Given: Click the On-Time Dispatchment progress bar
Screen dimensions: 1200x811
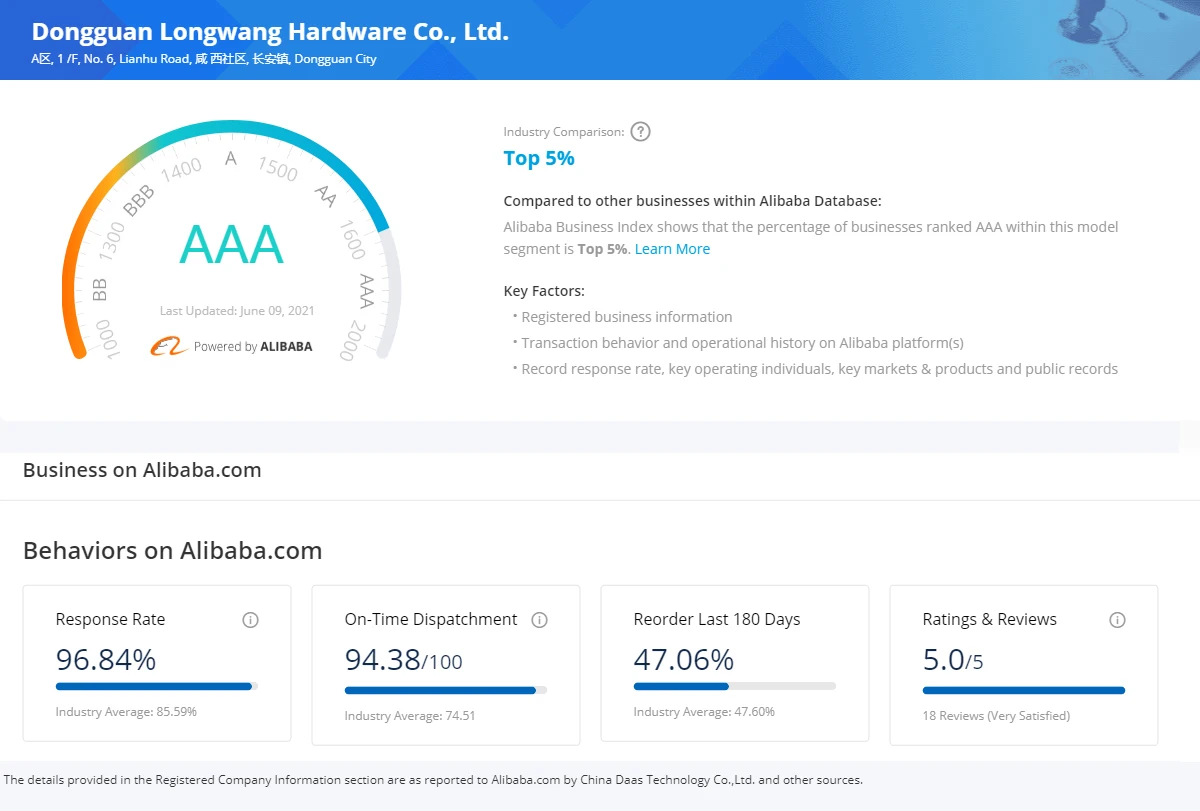Looking at the screenshot, I should pyautogui.click(x=446, y=690).
